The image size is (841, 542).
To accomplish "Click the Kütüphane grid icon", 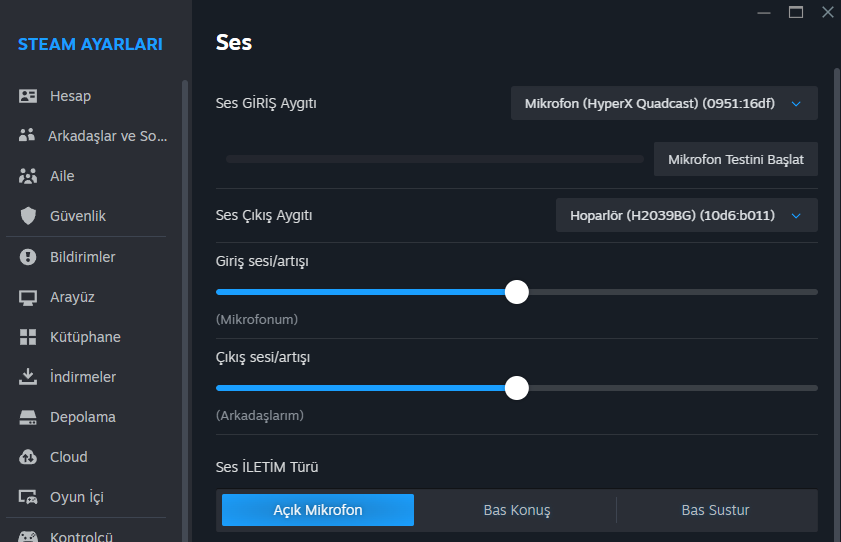I will [x=28, y=337].
